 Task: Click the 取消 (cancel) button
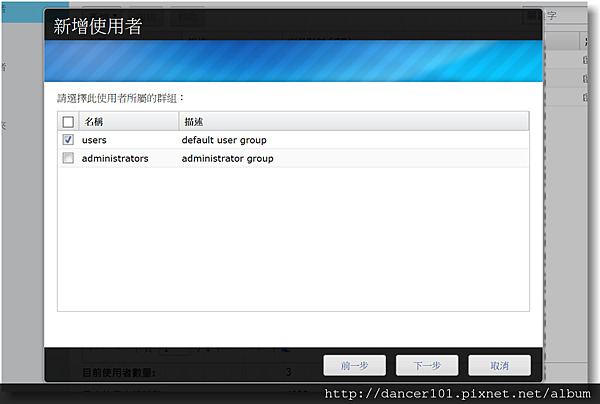499,365
